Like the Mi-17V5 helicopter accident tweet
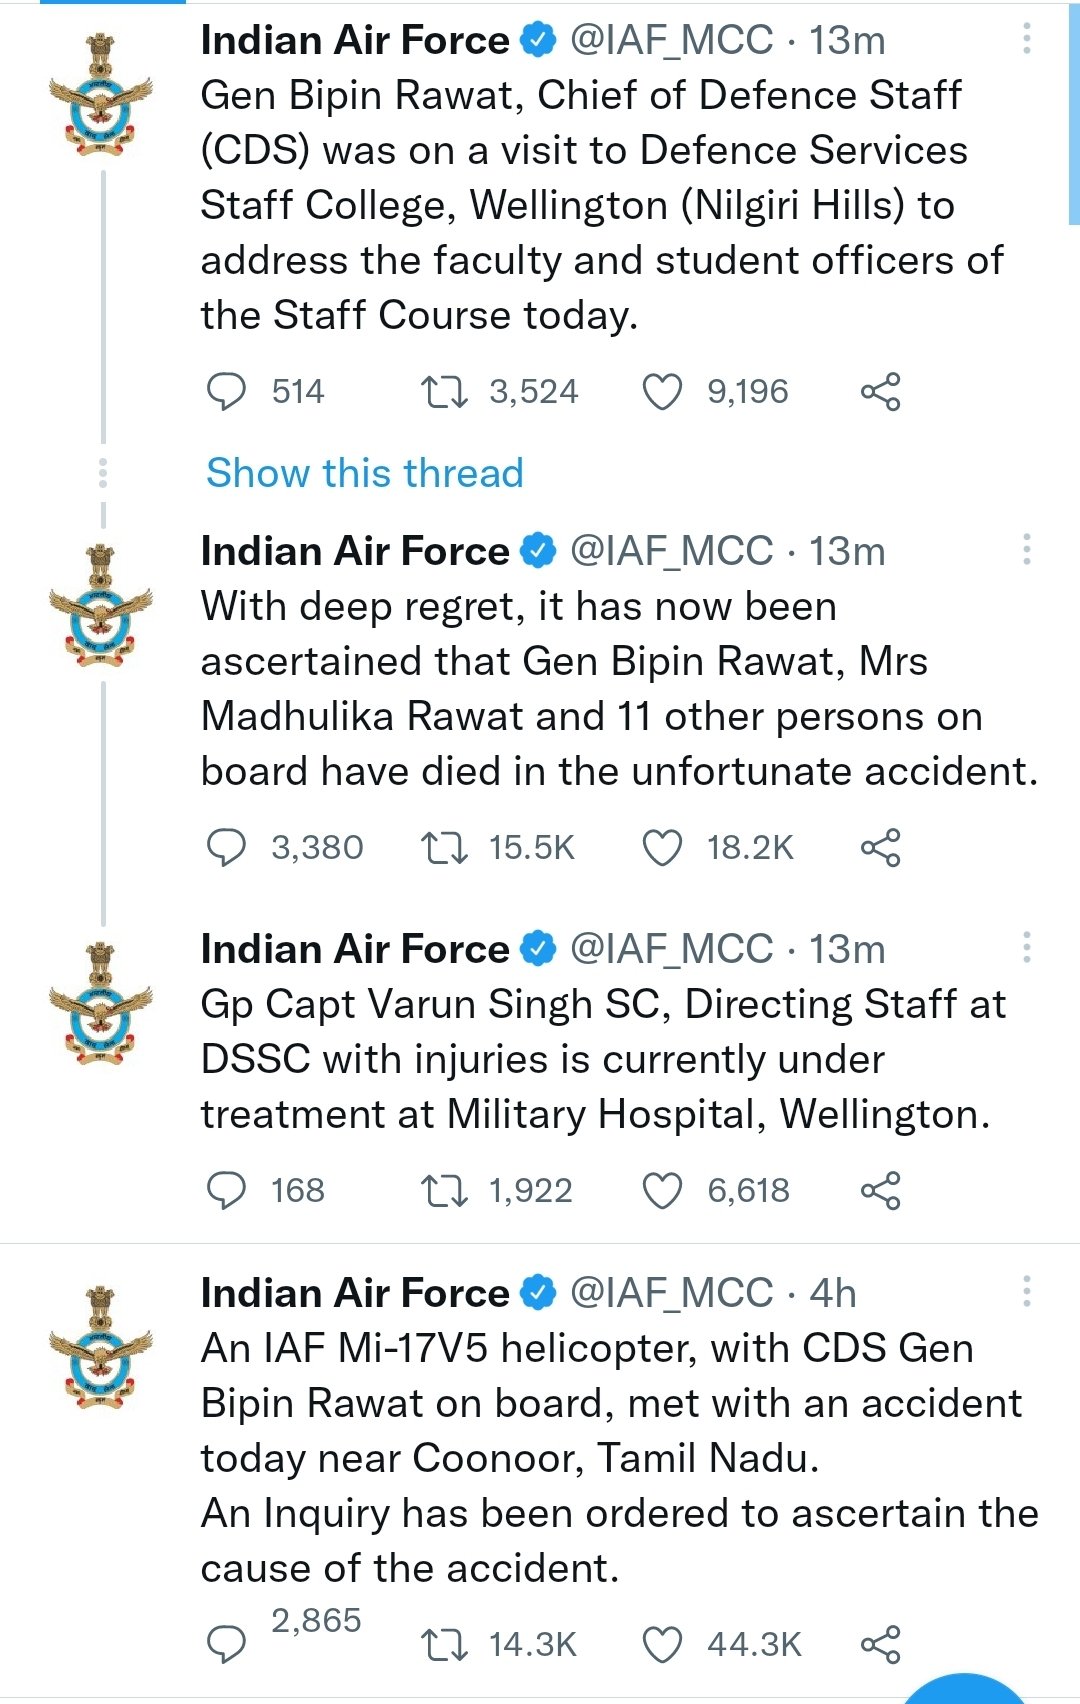The image size is (1080, 1704). click(x=662, y=1644)
